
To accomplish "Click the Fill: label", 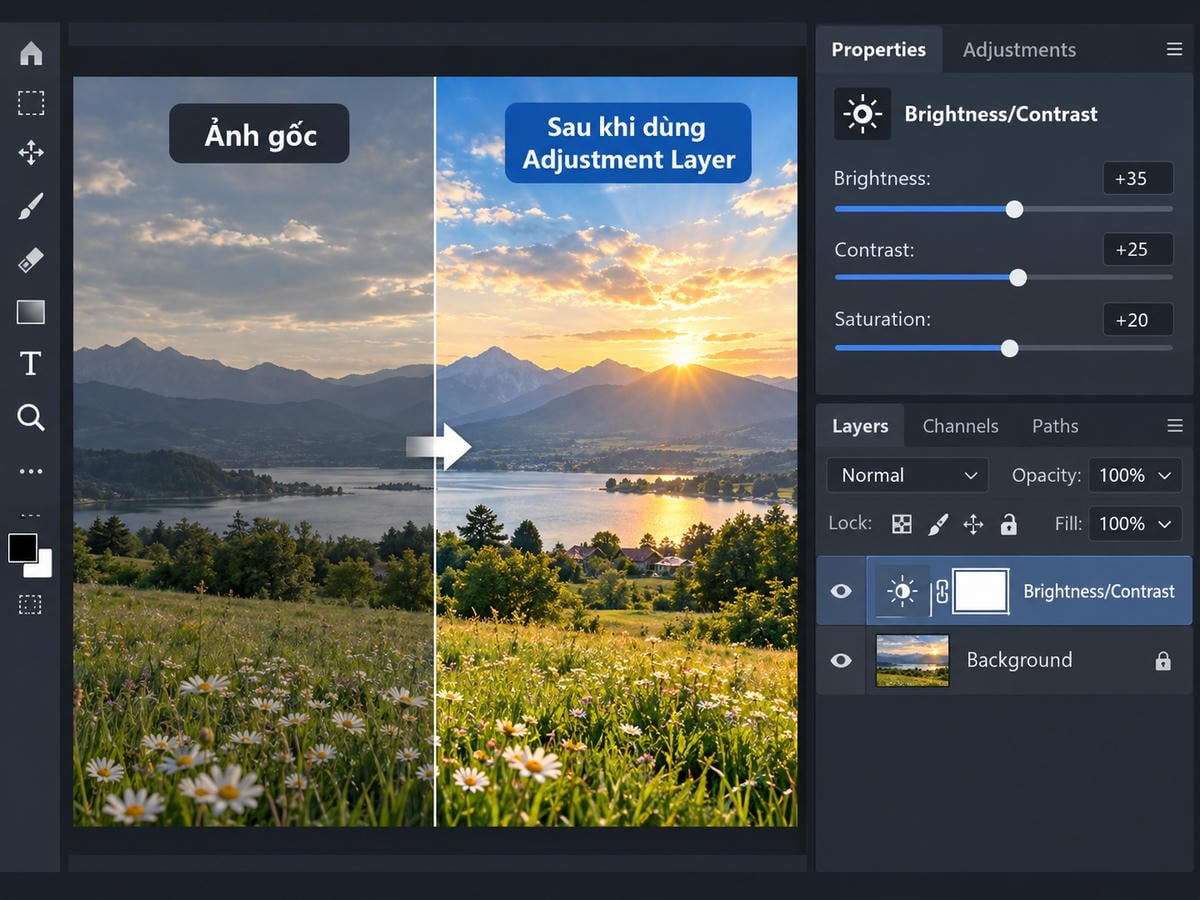I will 1069,523.
